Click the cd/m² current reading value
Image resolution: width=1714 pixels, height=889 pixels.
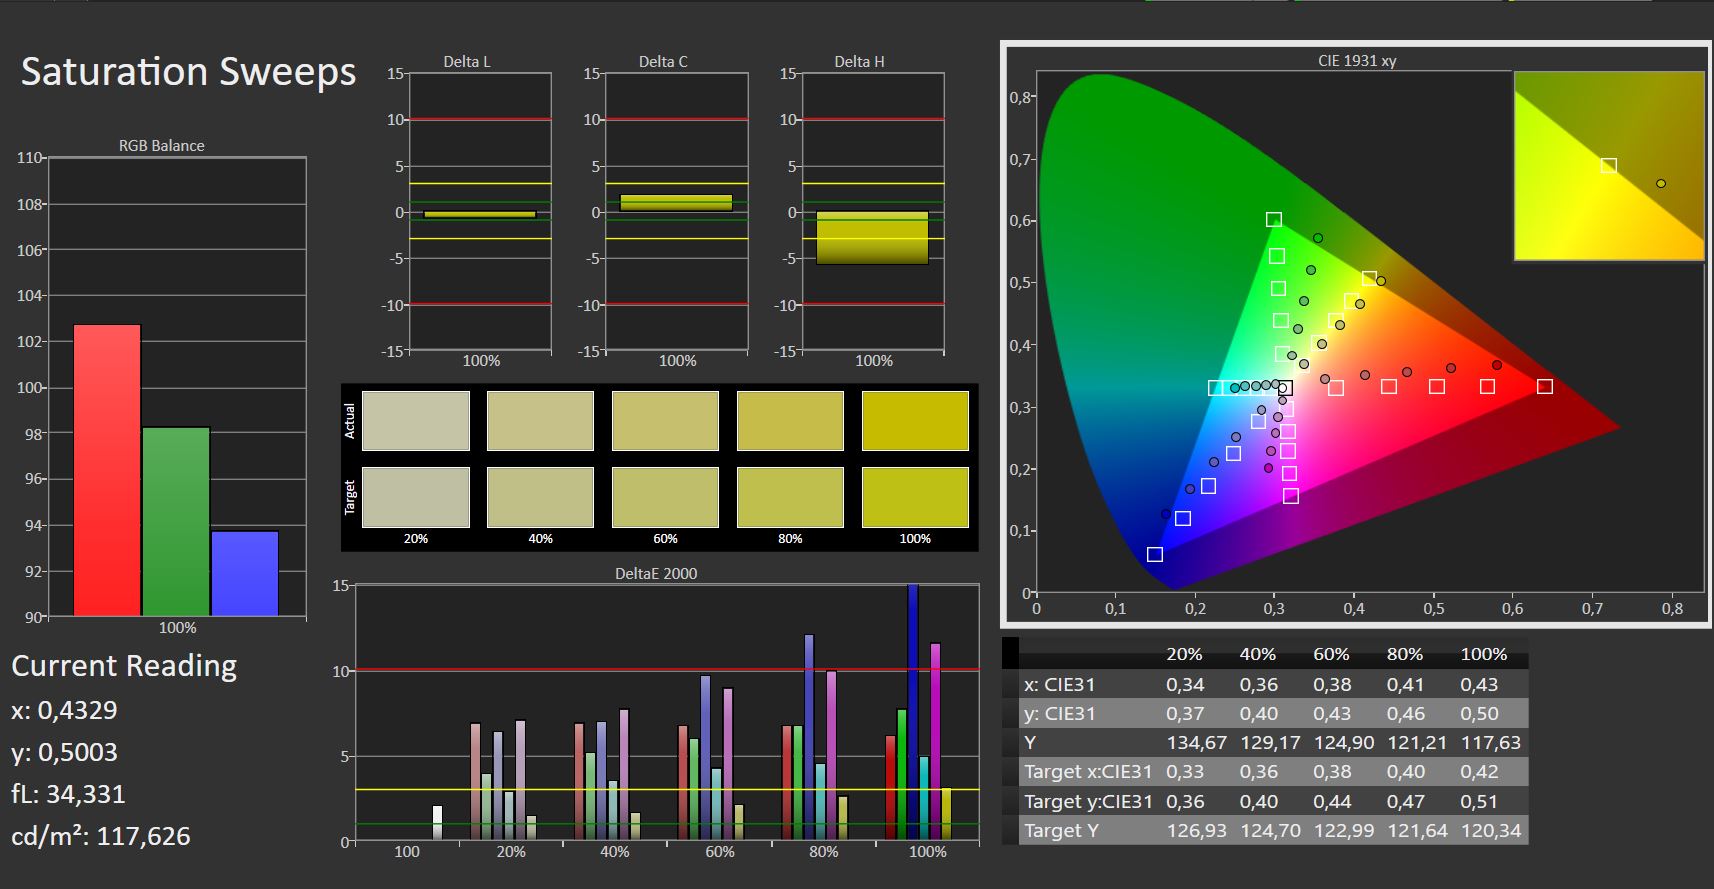coord(143,836)
